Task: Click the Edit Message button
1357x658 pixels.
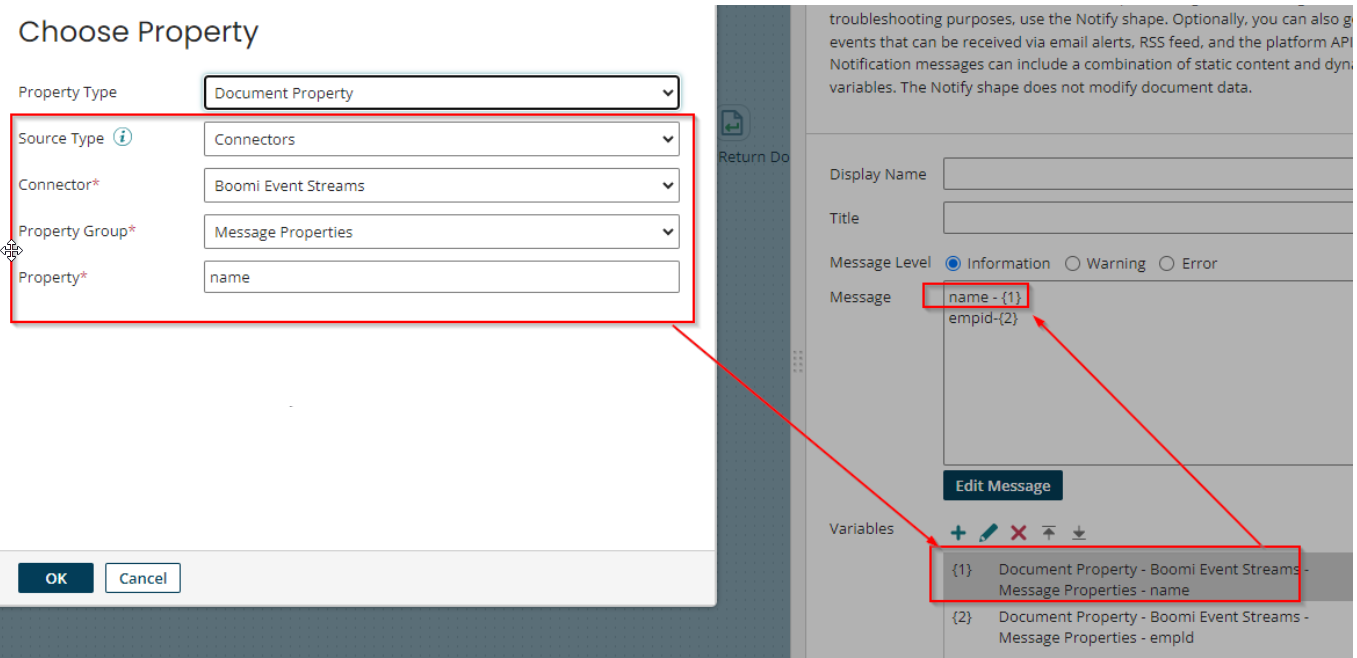Action: (1002, 486)
